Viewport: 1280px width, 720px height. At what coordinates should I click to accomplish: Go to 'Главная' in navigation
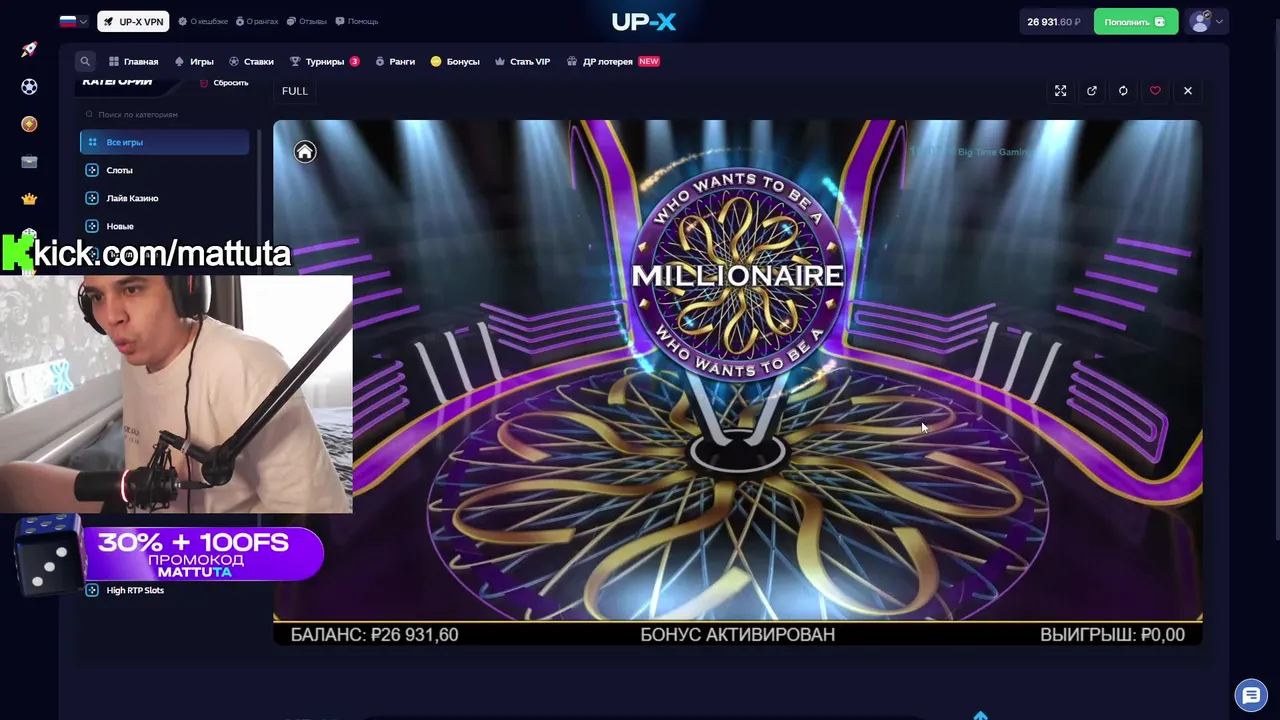pos(134,61)
